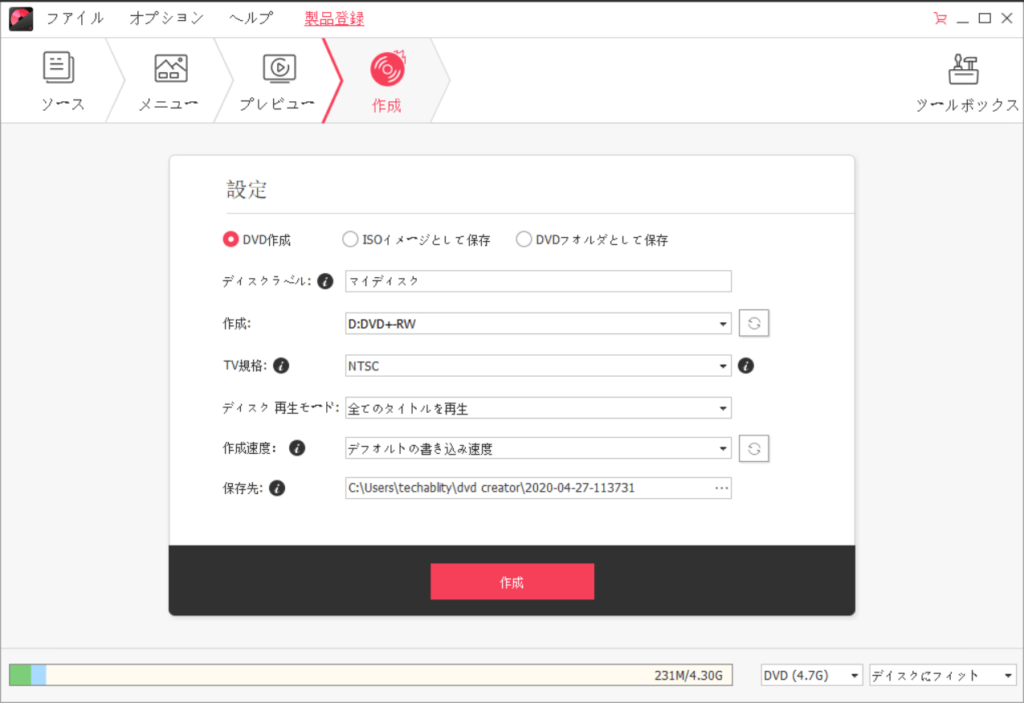Expand the DVD (4.7G) capacity dropdown
Image resolution: width=1024 pixels, height=703 pixels.
click(x=810, y=675)
